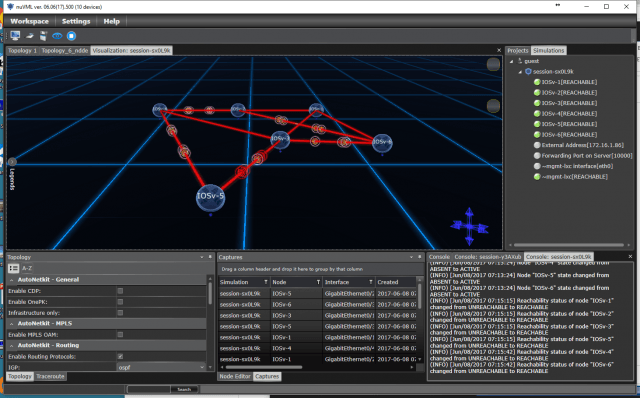
Task: Collapse AutoNetkit - General section
Action: click(x=11, y=280)
